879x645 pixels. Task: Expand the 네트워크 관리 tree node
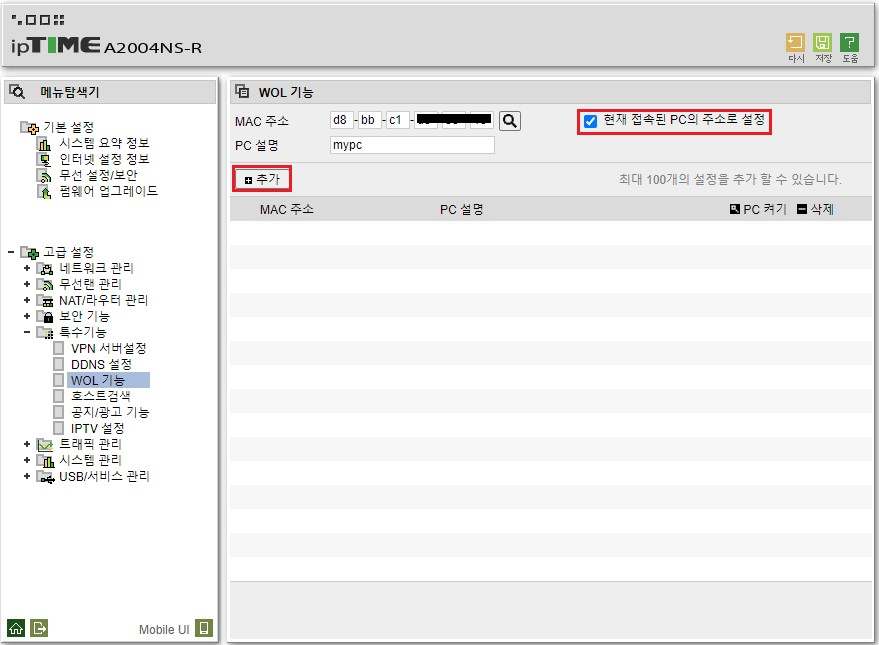coord(28,268)
